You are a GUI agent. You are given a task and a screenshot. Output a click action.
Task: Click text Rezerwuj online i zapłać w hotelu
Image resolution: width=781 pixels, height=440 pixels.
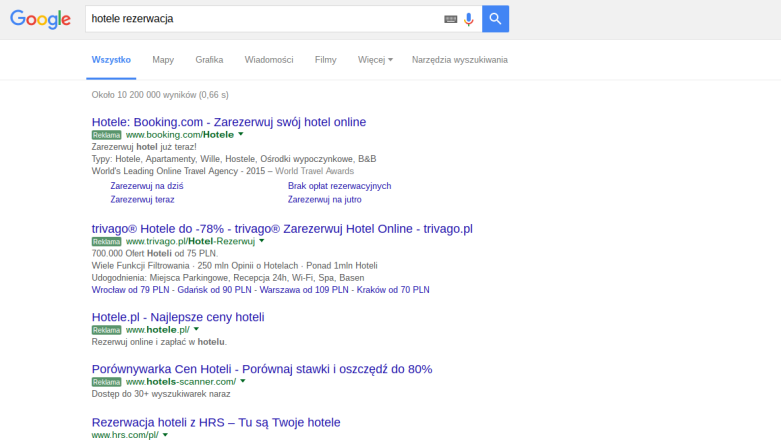pos(159,342)
